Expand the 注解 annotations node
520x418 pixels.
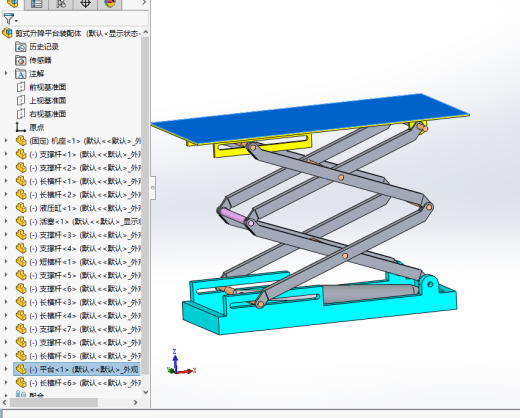click(6, 73)
